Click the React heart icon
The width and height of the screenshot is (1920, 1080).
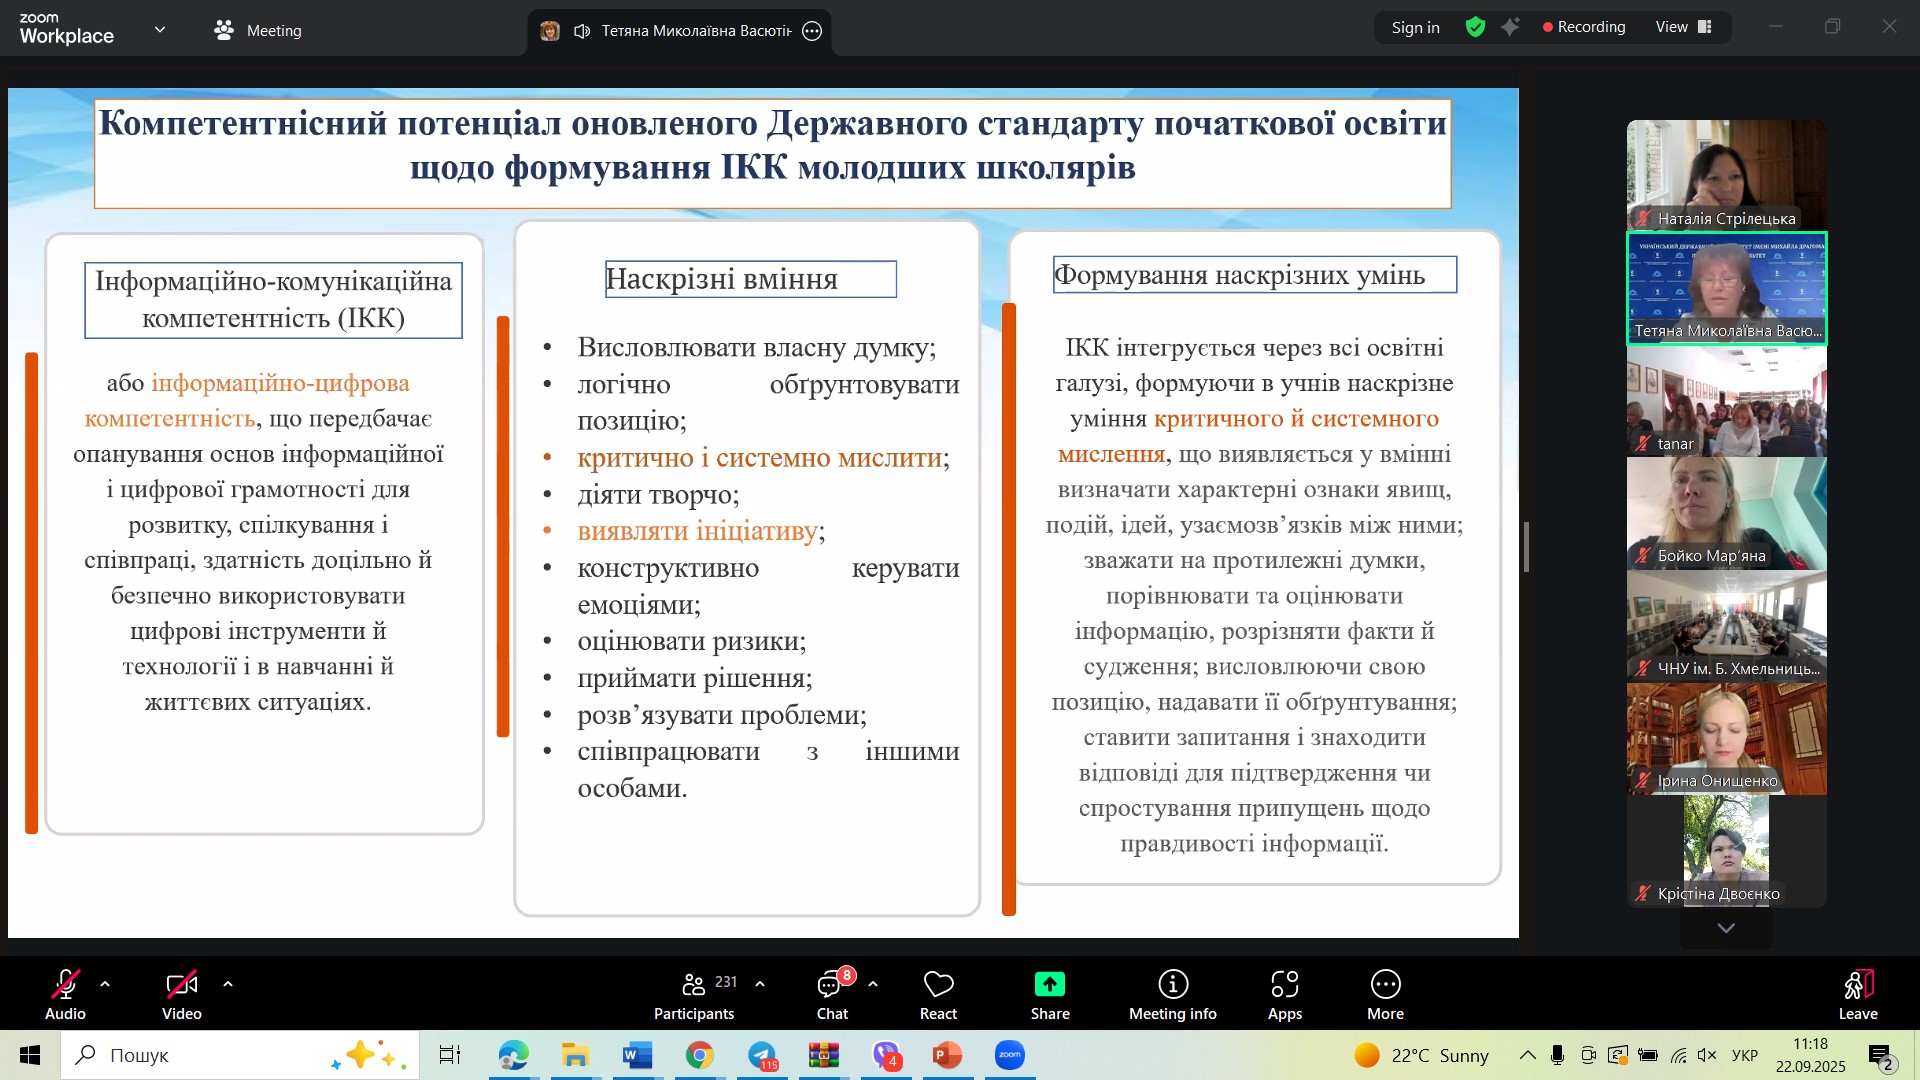(938, 986)
